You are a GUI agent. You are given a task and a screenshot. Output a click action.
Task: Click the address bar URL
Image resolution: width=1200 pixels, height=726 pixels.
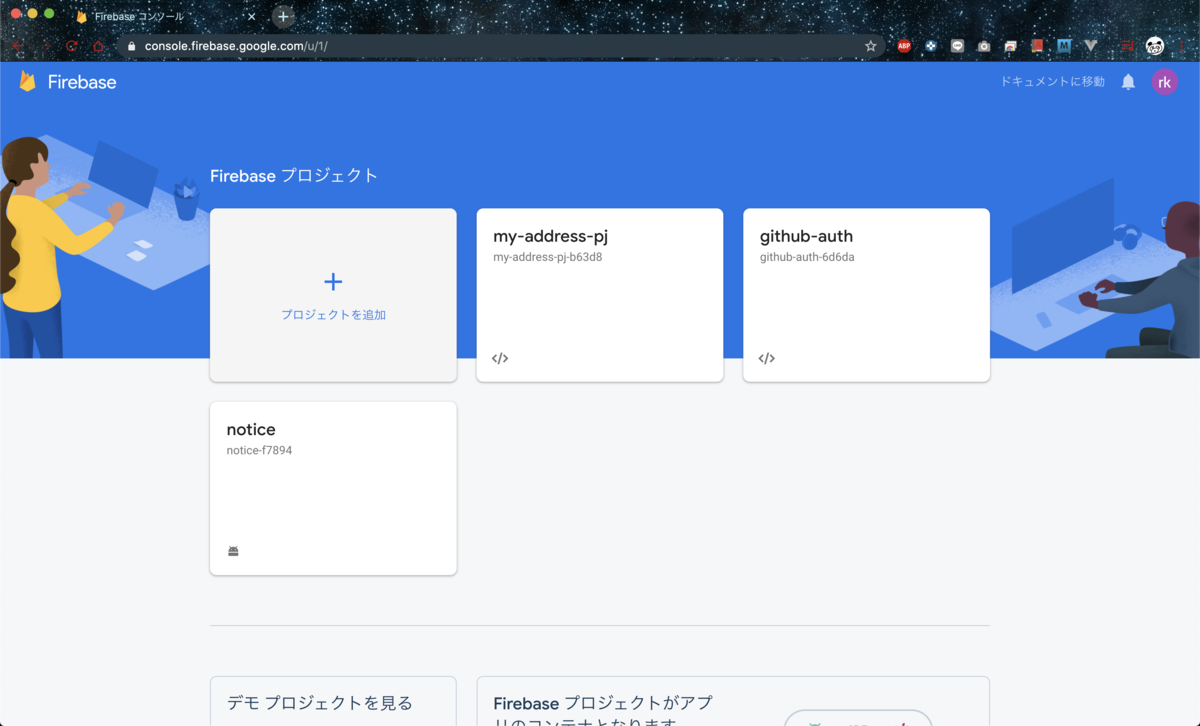[236, 46]
